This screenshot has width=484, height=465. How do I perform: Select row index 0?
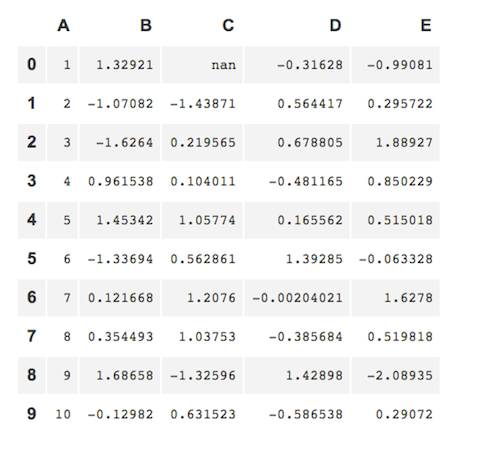click(x=32, y=65)
